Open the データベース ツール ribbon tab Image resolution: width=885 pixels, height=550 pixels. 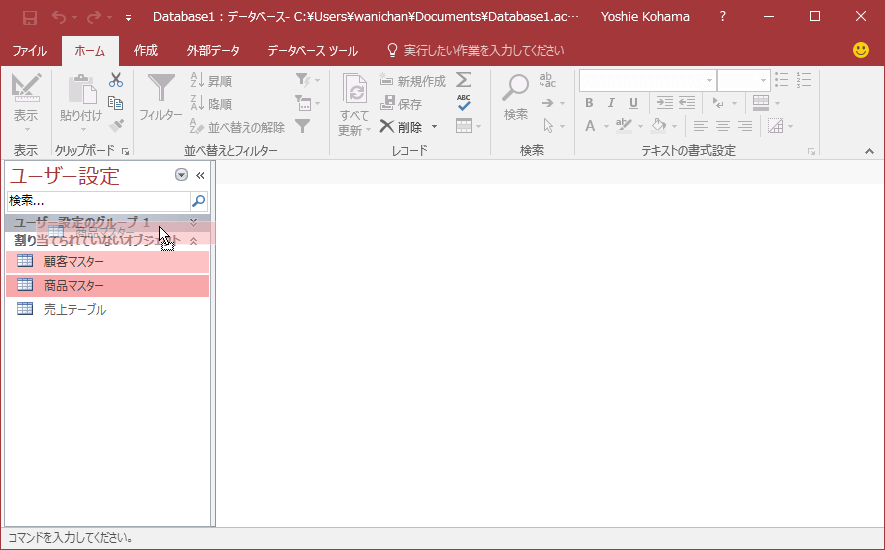(x=312, y=51)
